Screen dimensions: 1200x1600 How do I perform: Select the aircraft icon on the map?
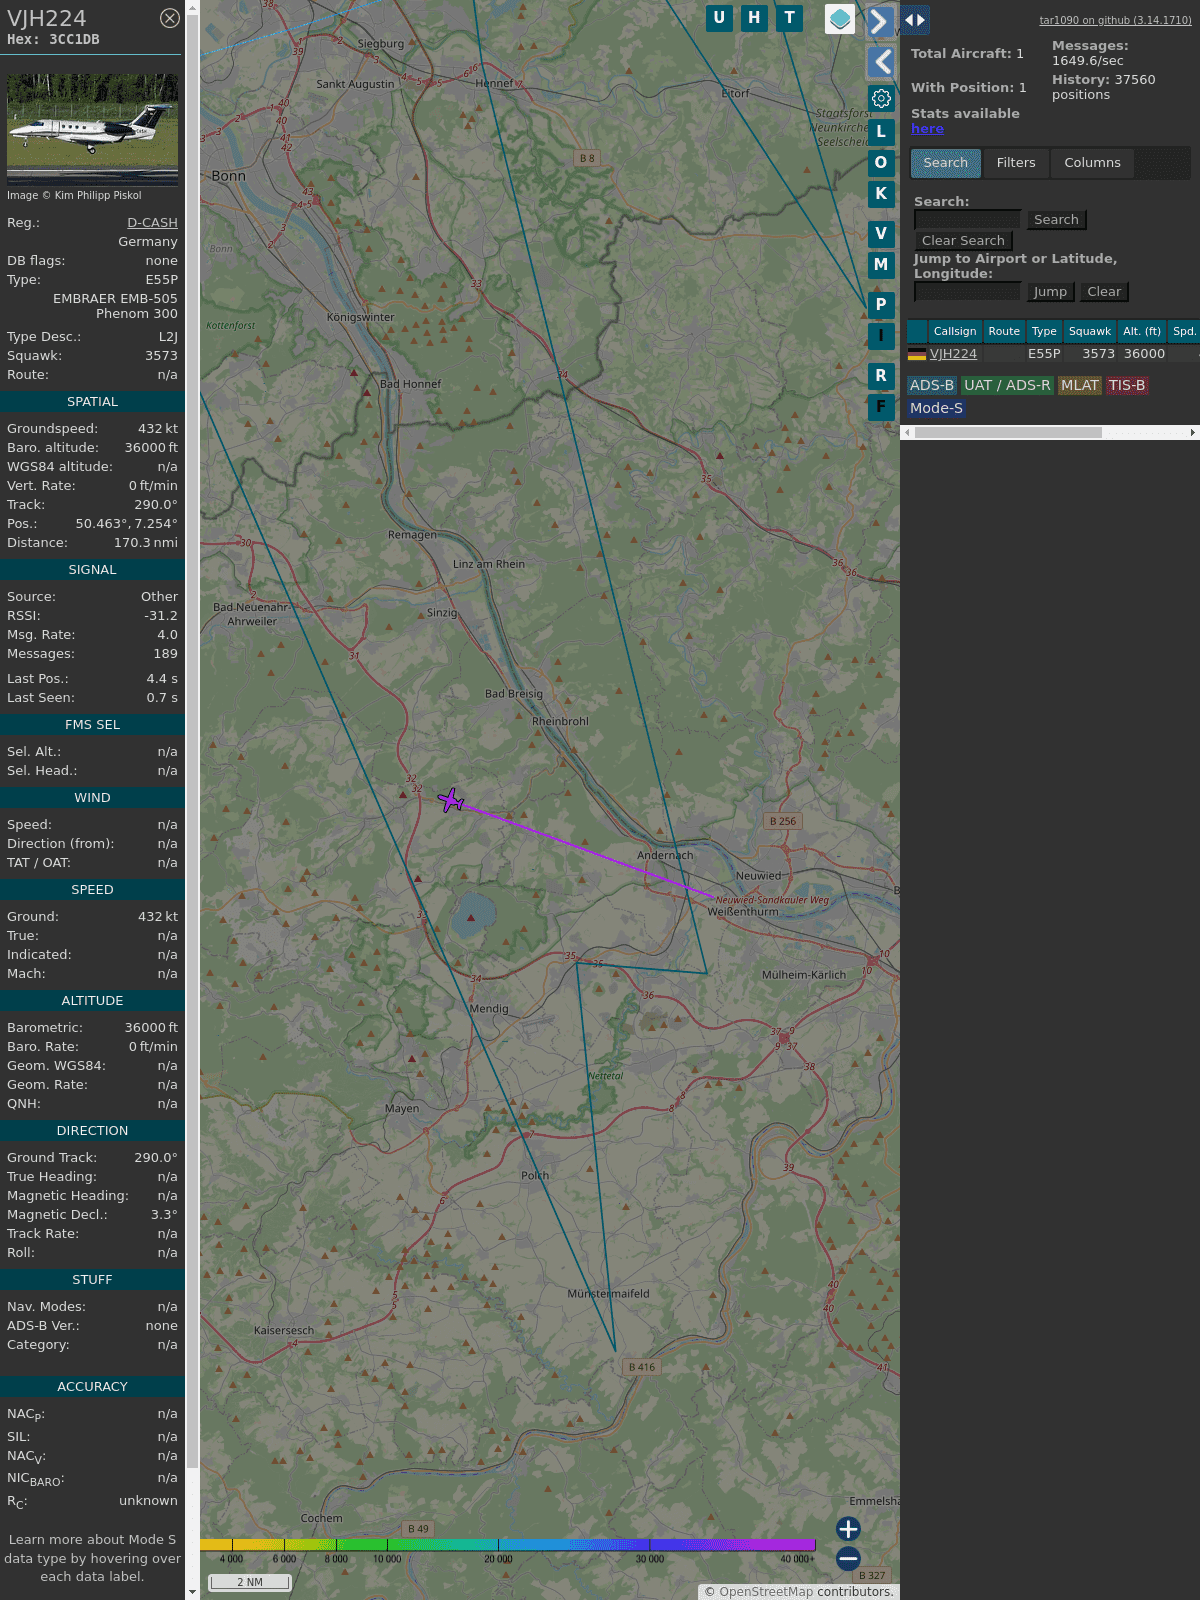tap(451, 800)
